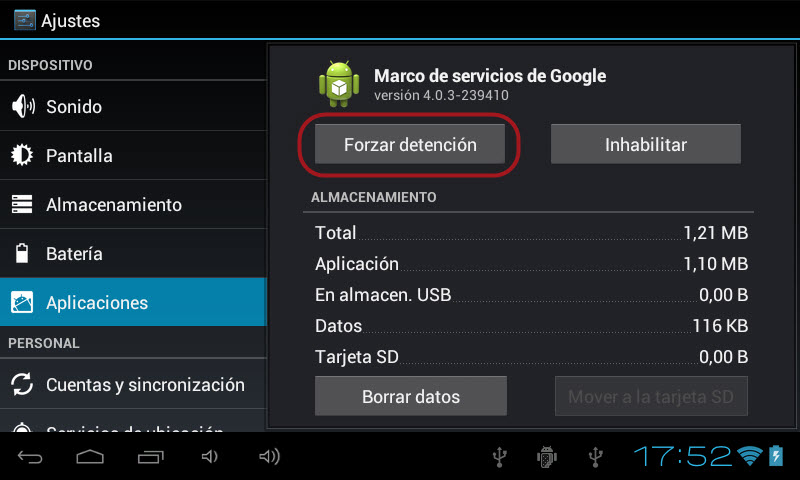Tap the Google services framework app icon
The height and width of the screenshot is (480, 800).
point(339,84)
